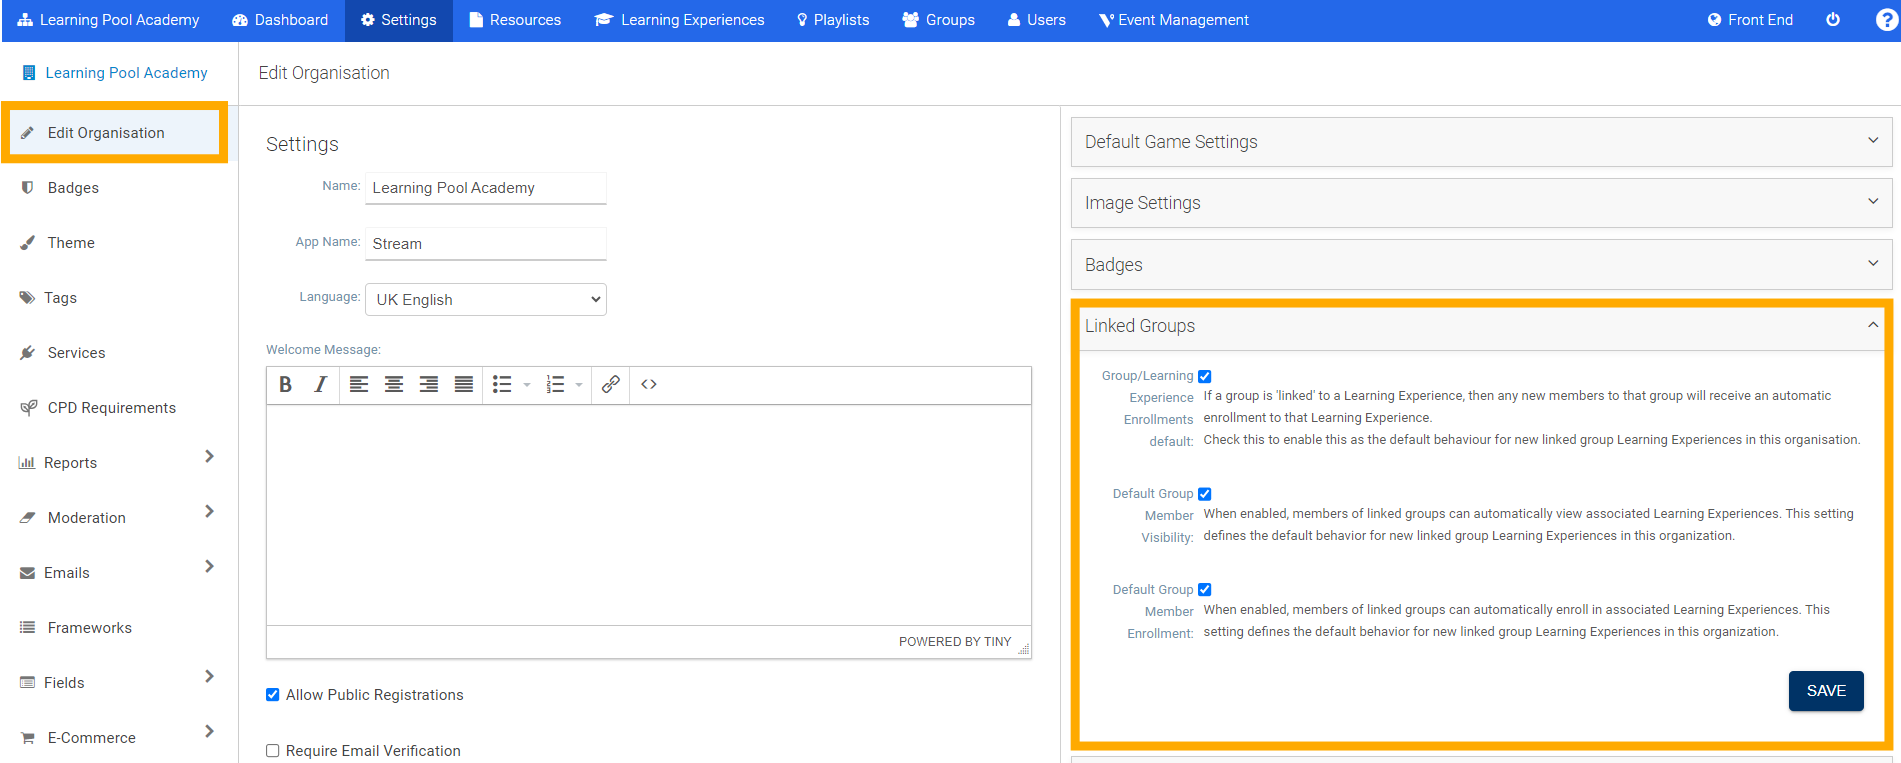Click the App Name input field
Screen dimensions: 1901x763
coord(486,244)
